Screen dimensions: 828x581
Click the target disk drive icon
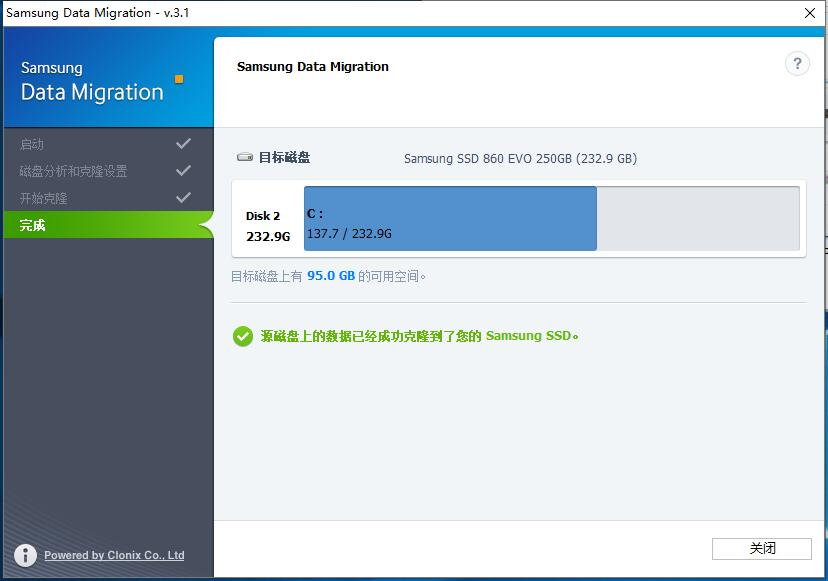pyautogui.click(x=244, y=157)
